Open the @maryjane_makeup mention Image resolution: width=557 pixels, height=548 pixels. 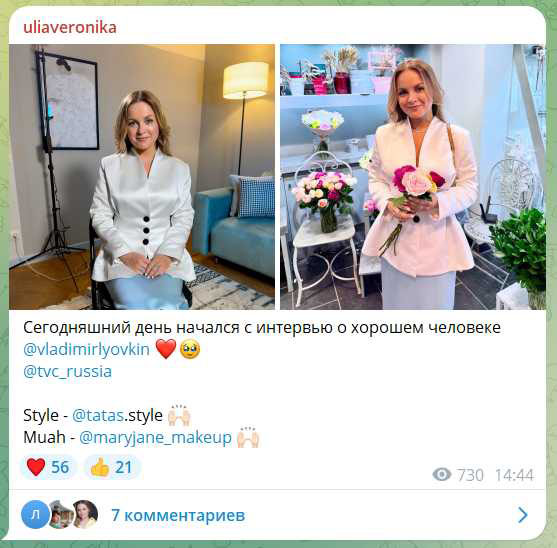(155, 437)
